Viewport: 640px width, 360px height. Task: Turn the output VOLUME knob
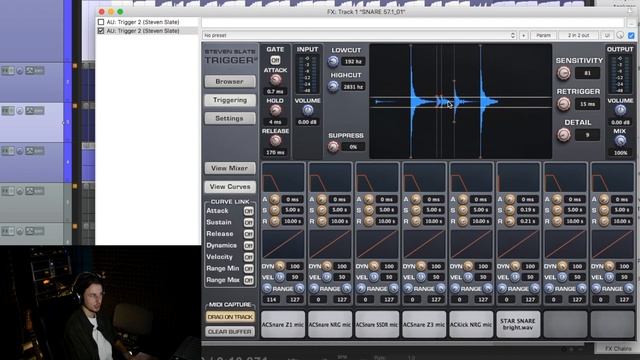coord(620,110)
